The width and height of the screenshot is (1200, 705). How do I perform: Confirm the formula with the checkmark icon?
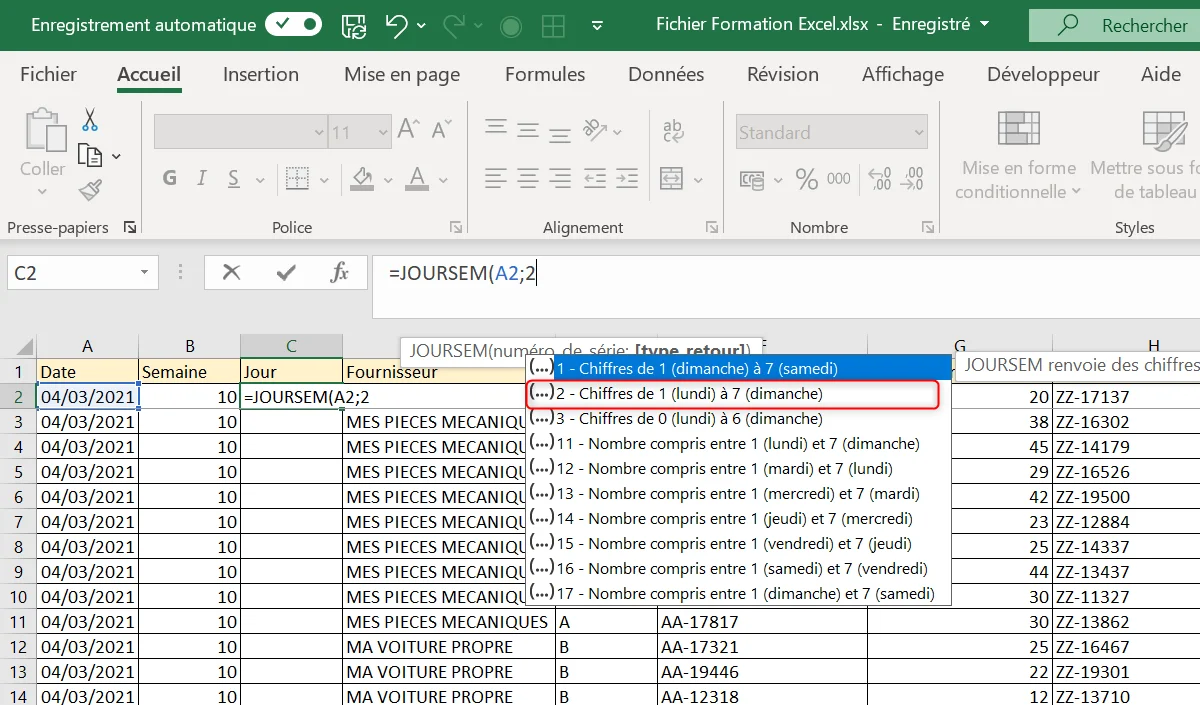tap(286, 272)
